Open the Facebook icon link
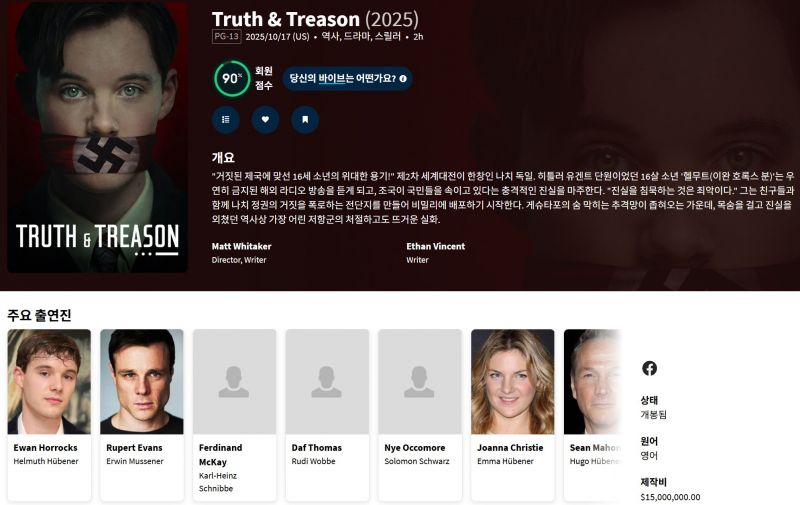Image resolution: width=800 pixels, height=505 pixels. tap(649, 368)
